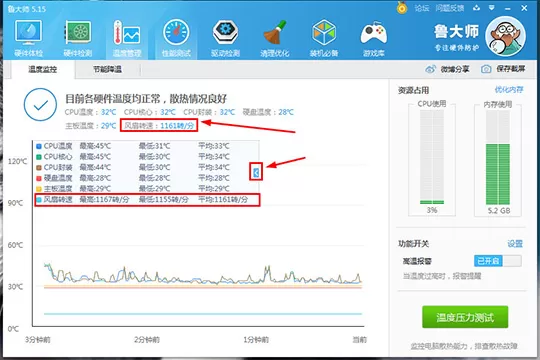Click the CPU使用 3% usage bar
This screenshot has width=540, height=360.
[x=432, y=157]
